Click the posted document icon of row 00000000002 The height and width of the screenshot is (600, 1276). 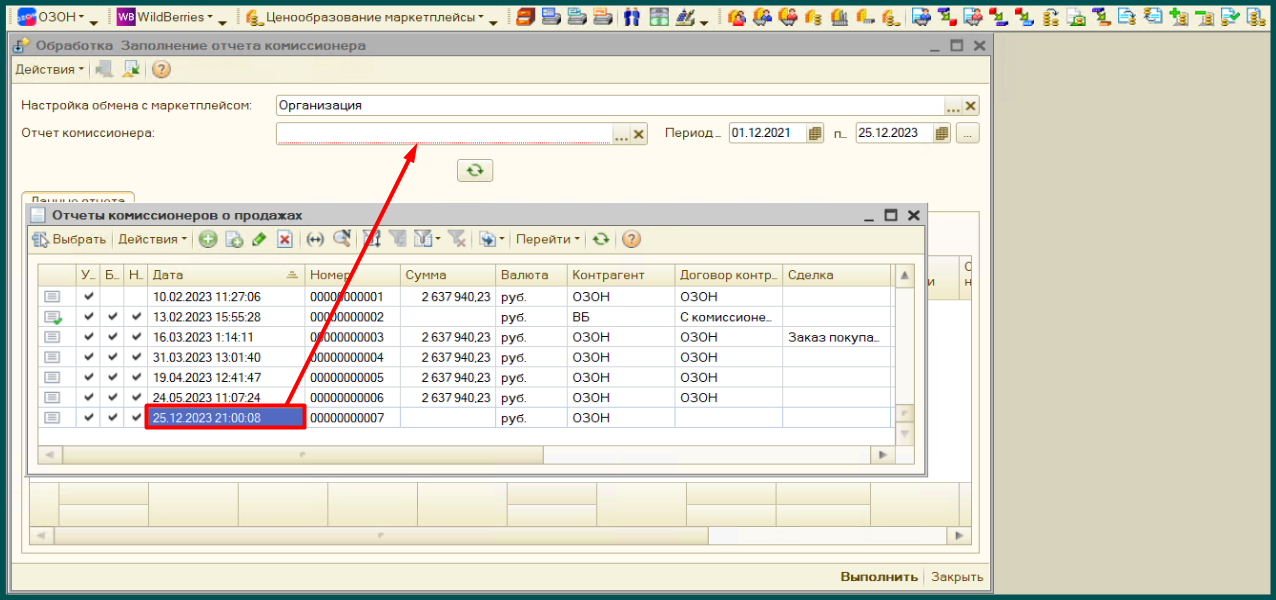click(x=53, y=317)
